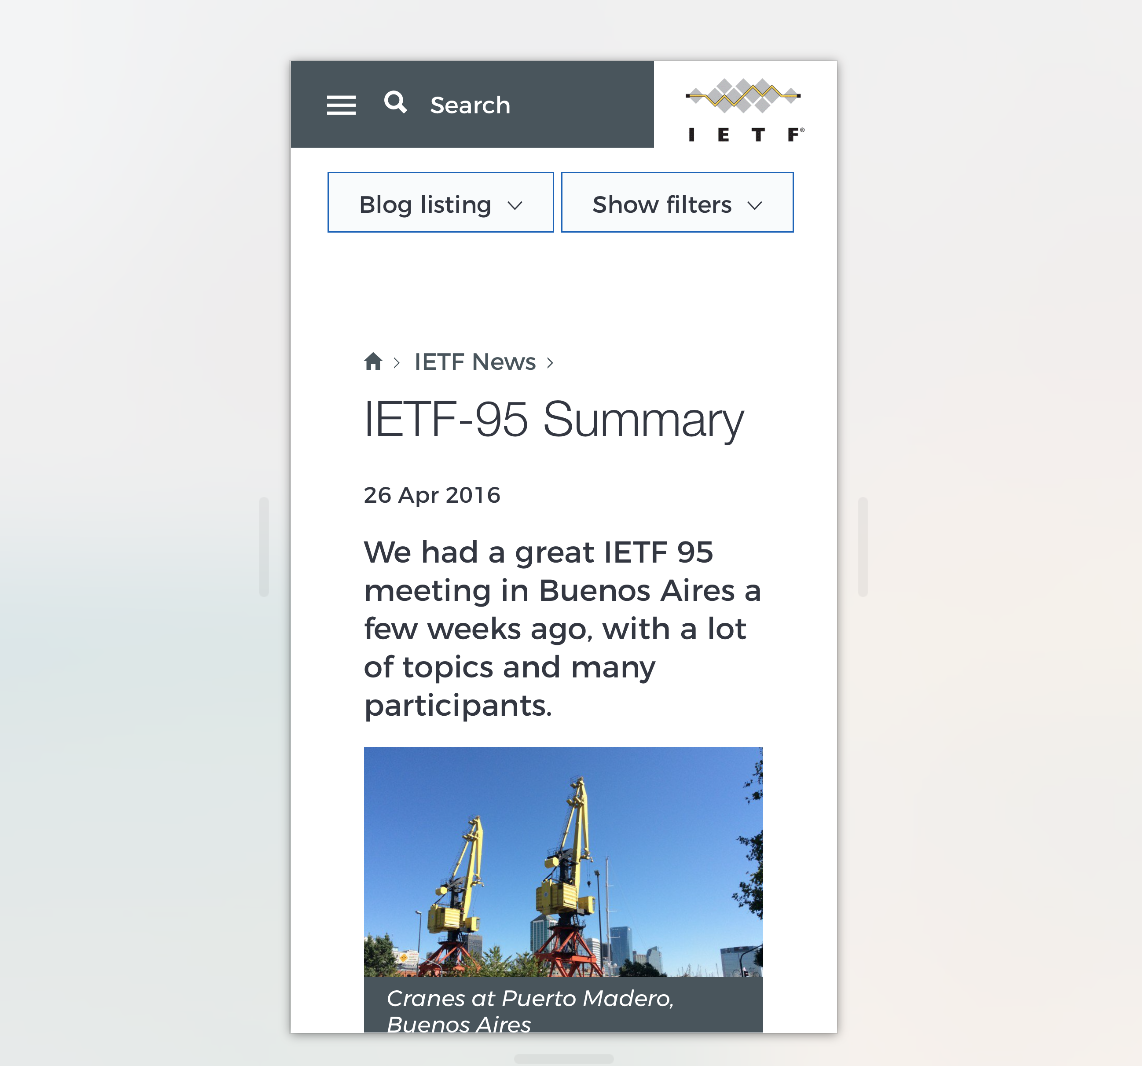
Task: Click the chevron beside Show filters
Action: point(754,204)
